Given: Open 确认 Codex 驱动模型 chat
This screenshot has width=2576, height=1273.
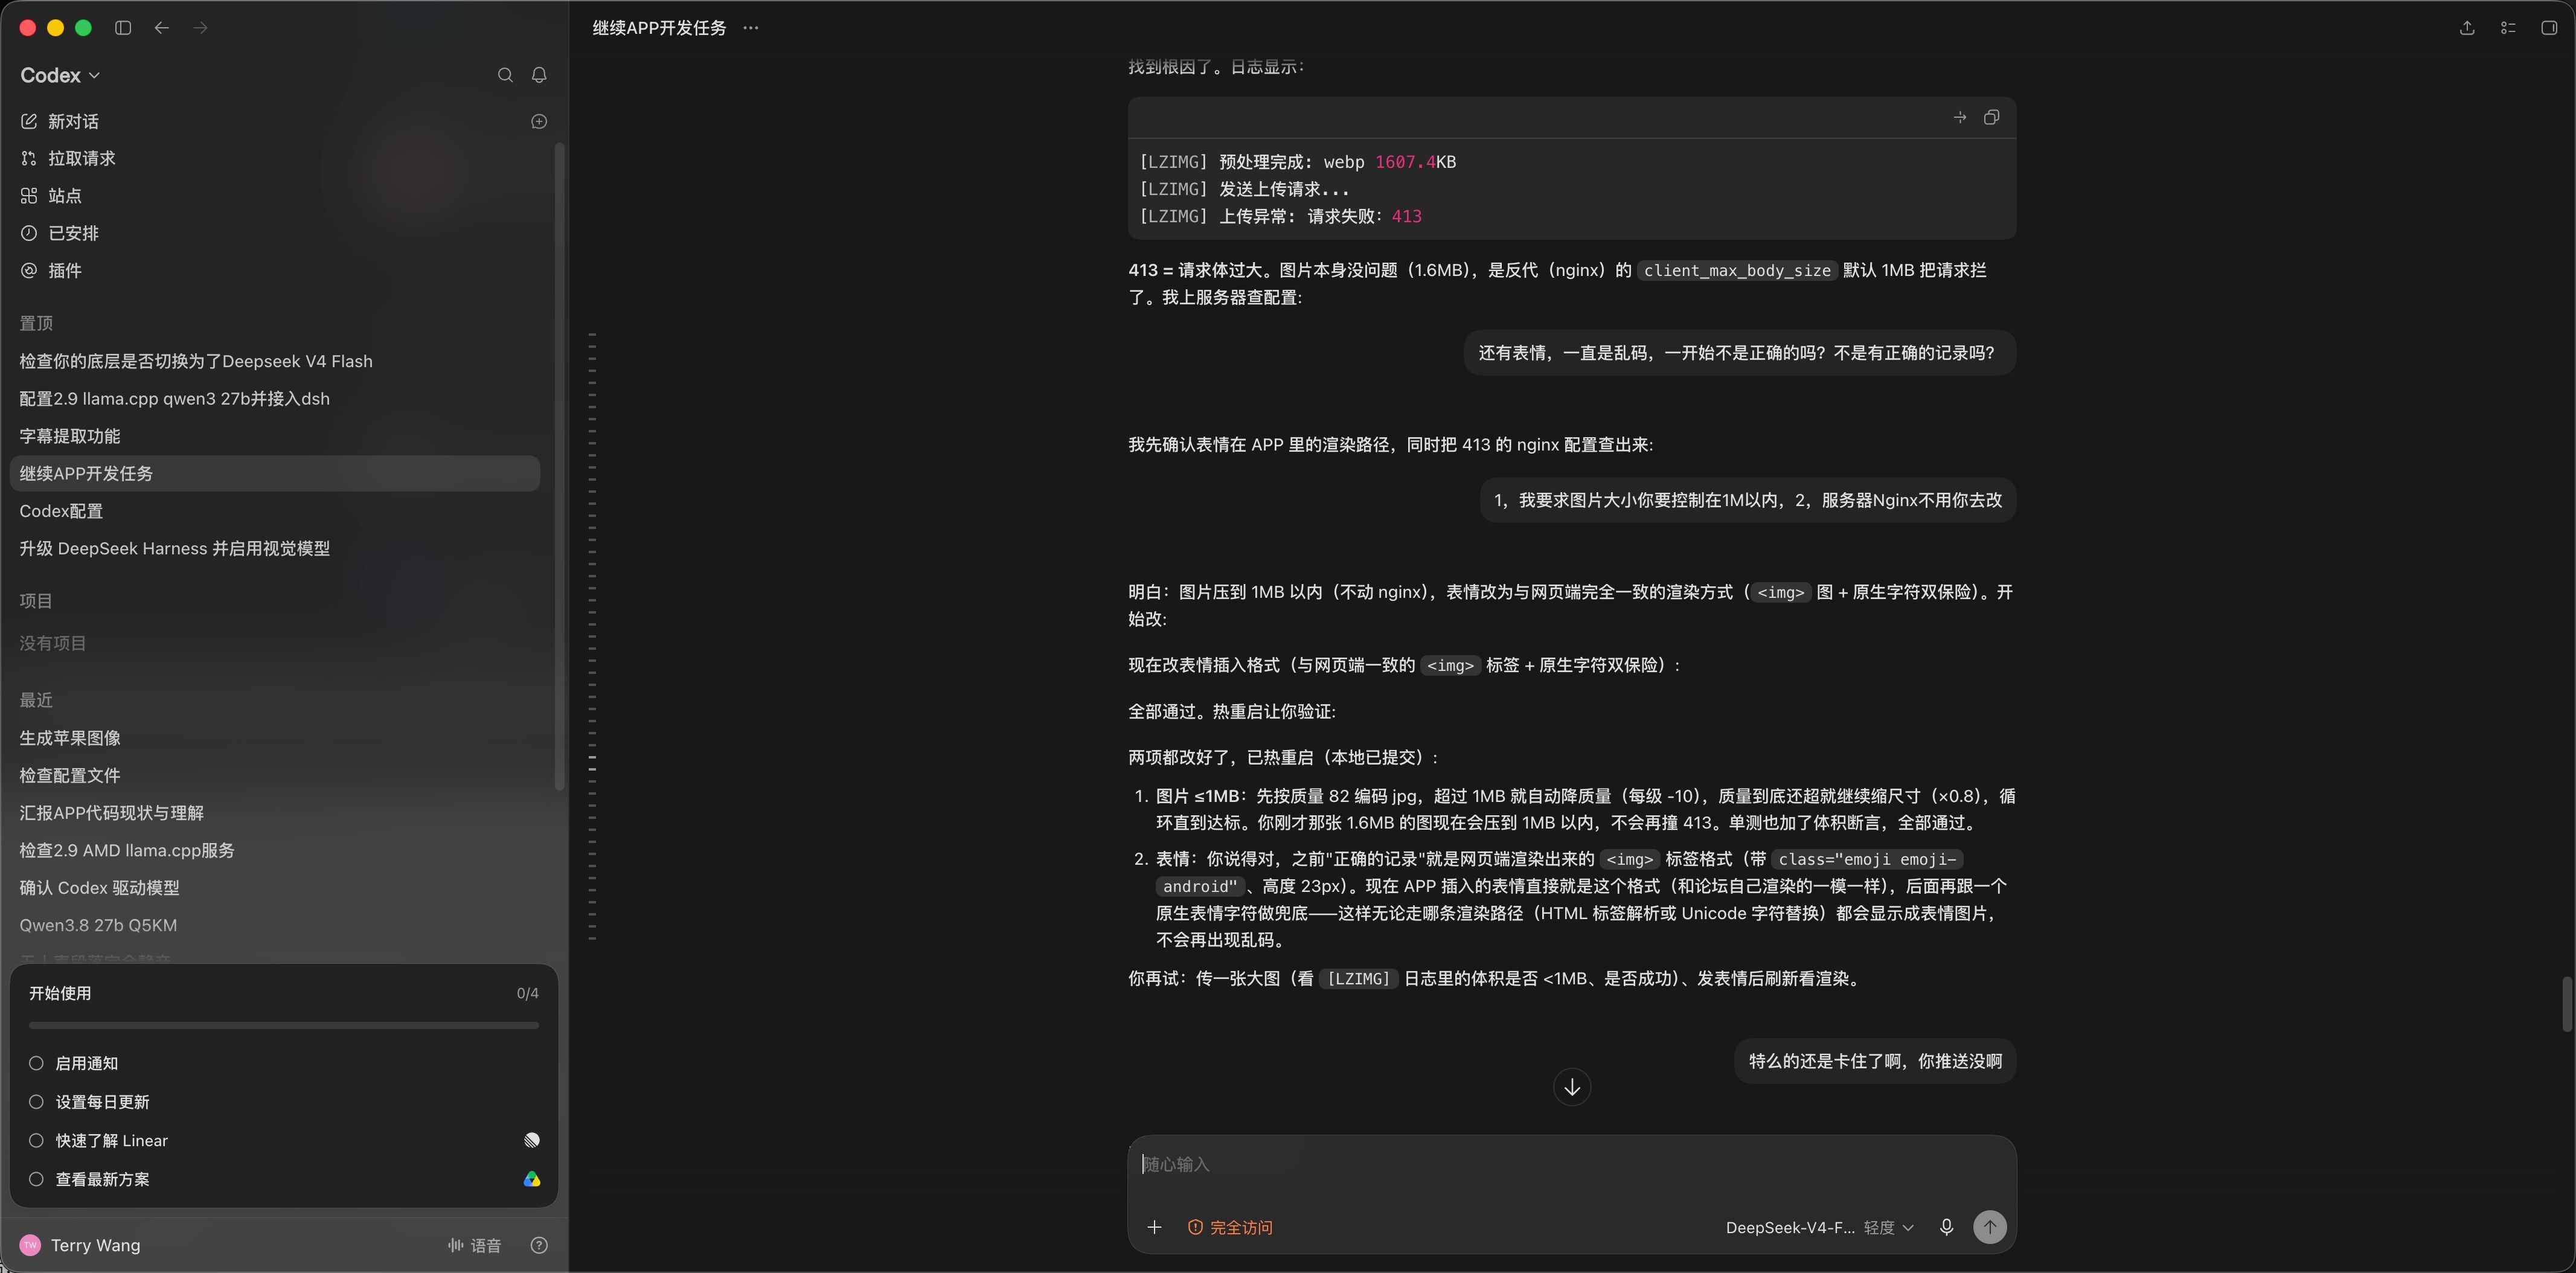Looking at the screenshot, I should pos(274,888).
